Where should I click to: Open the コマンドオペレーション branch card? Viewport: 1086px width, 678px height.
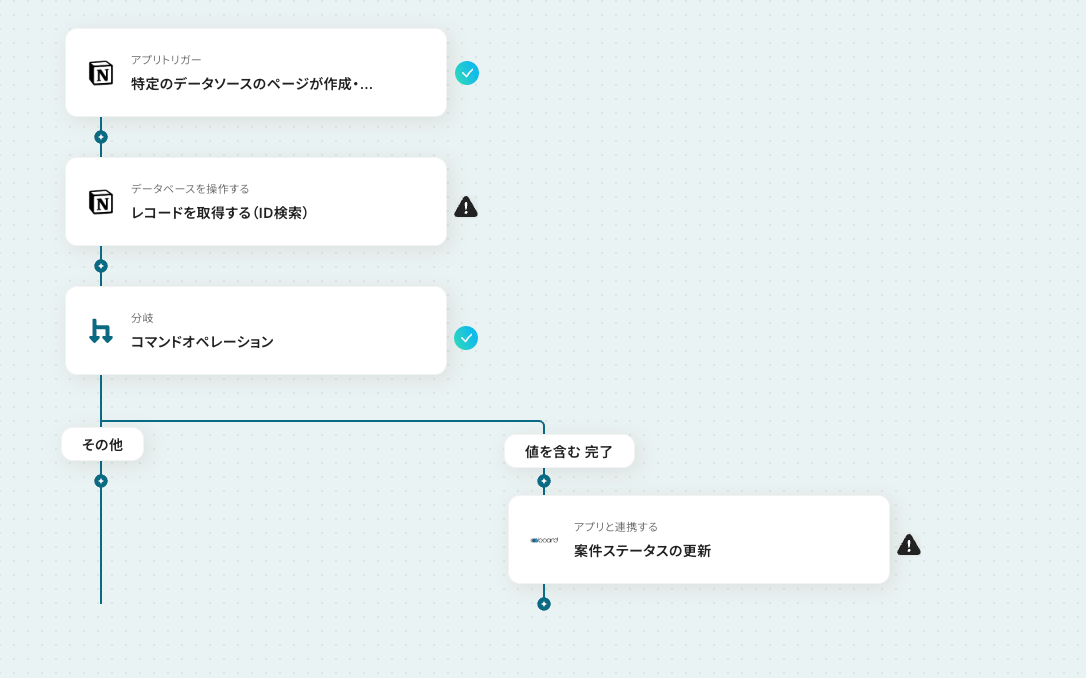pos(256,331)
